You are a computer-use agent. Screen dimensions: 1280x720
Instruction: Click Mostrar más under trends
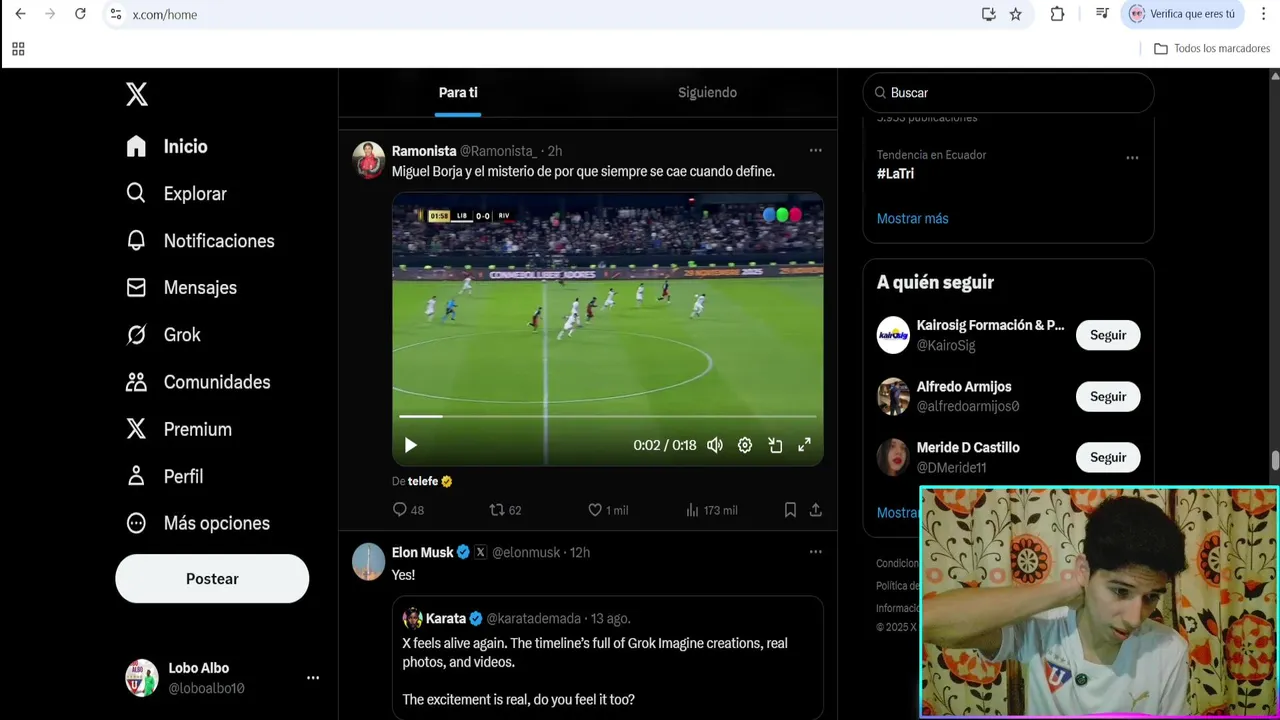(913, 218)
